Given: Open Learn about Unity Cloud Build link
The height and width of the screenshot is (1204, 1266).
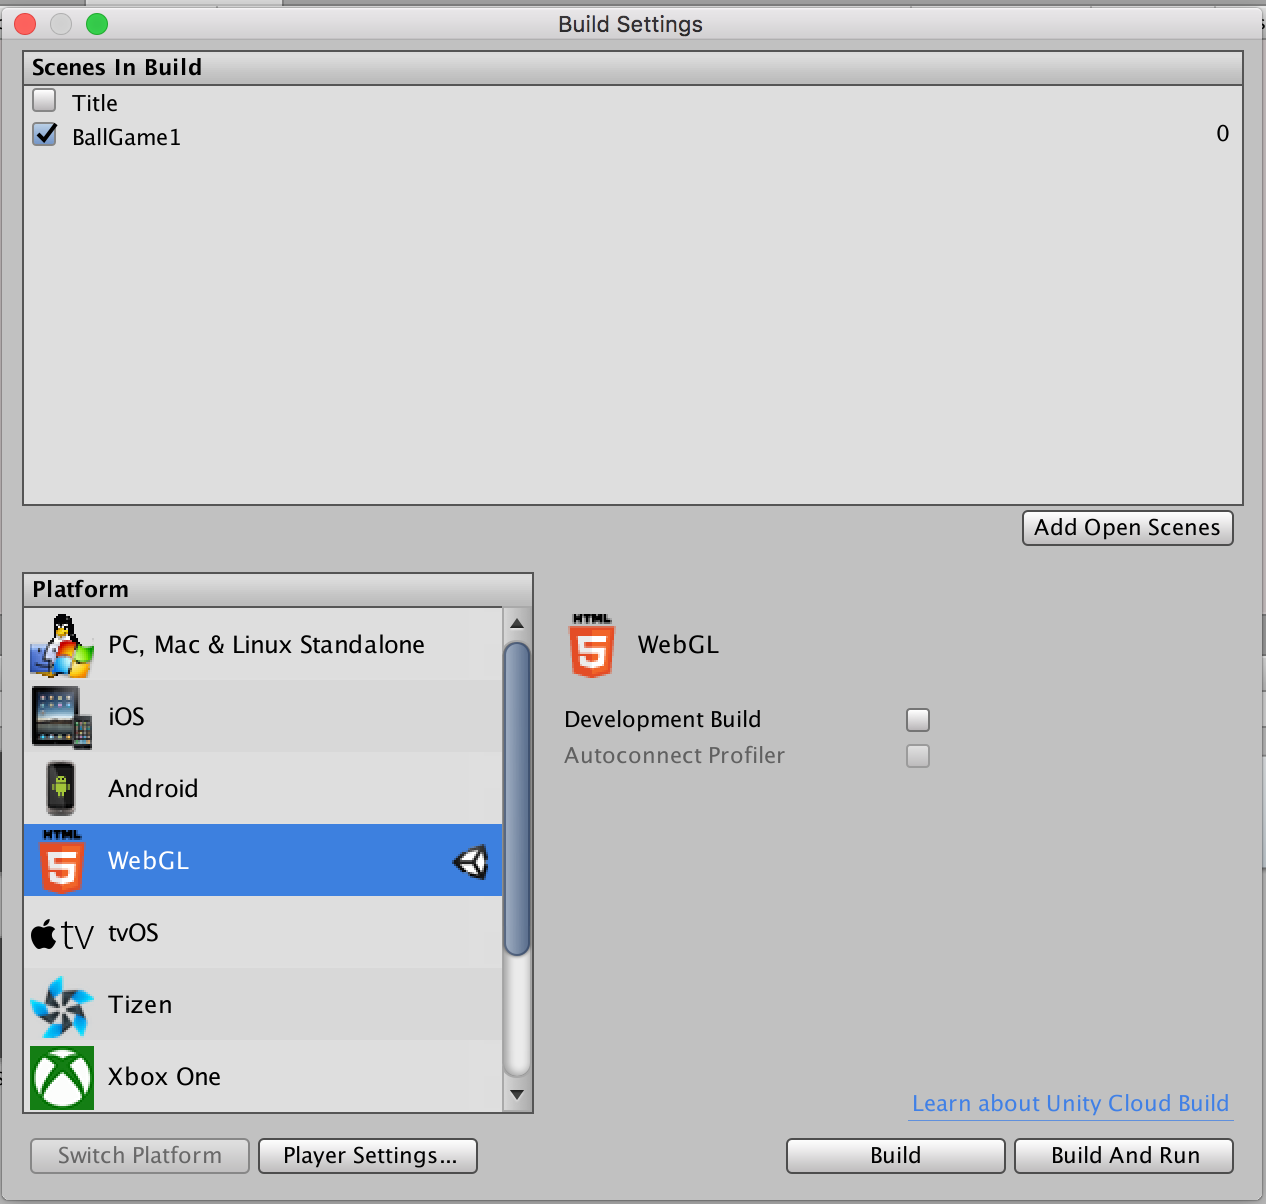Looking at the screenshot, I should [x=1070, y=1104].
